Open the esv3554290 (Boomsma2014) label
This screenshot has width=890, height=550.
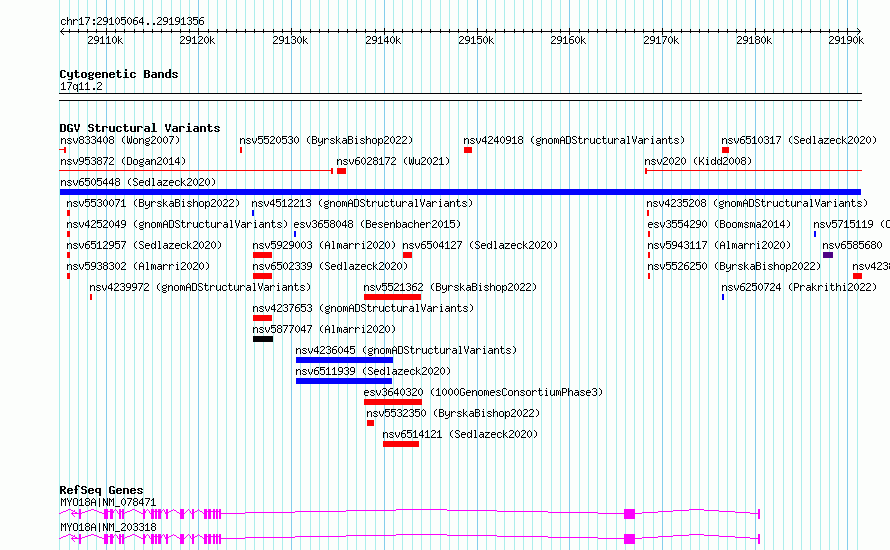point(719,224)
